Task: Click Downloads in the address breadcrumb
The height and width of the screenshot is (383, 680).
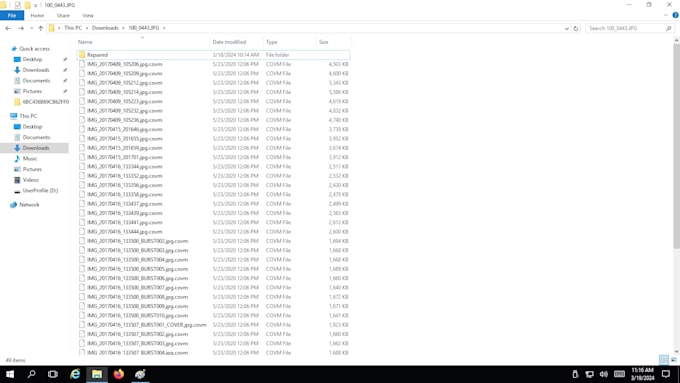Action: (105, 28)
